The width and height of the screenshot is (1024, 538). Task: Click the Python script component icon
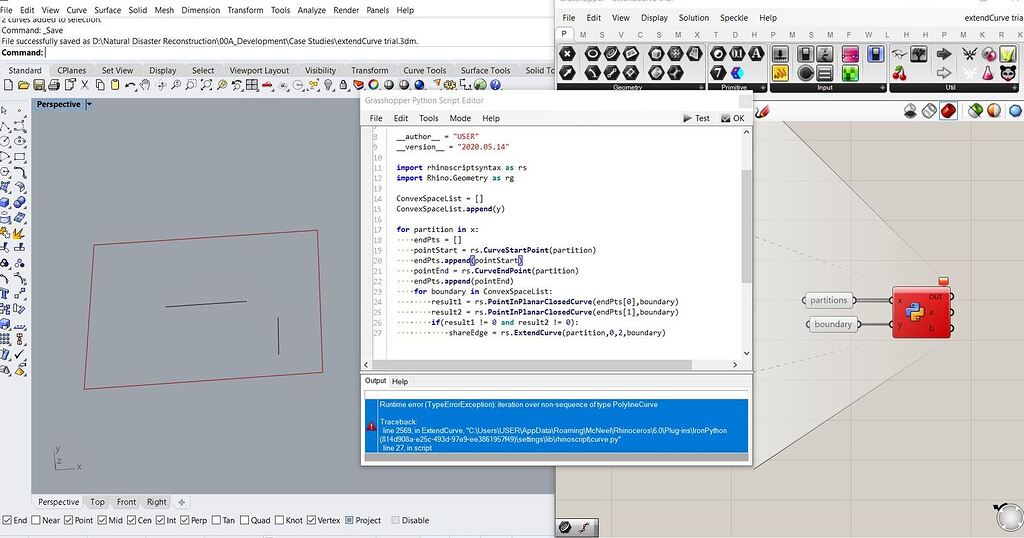click(916, 312)
